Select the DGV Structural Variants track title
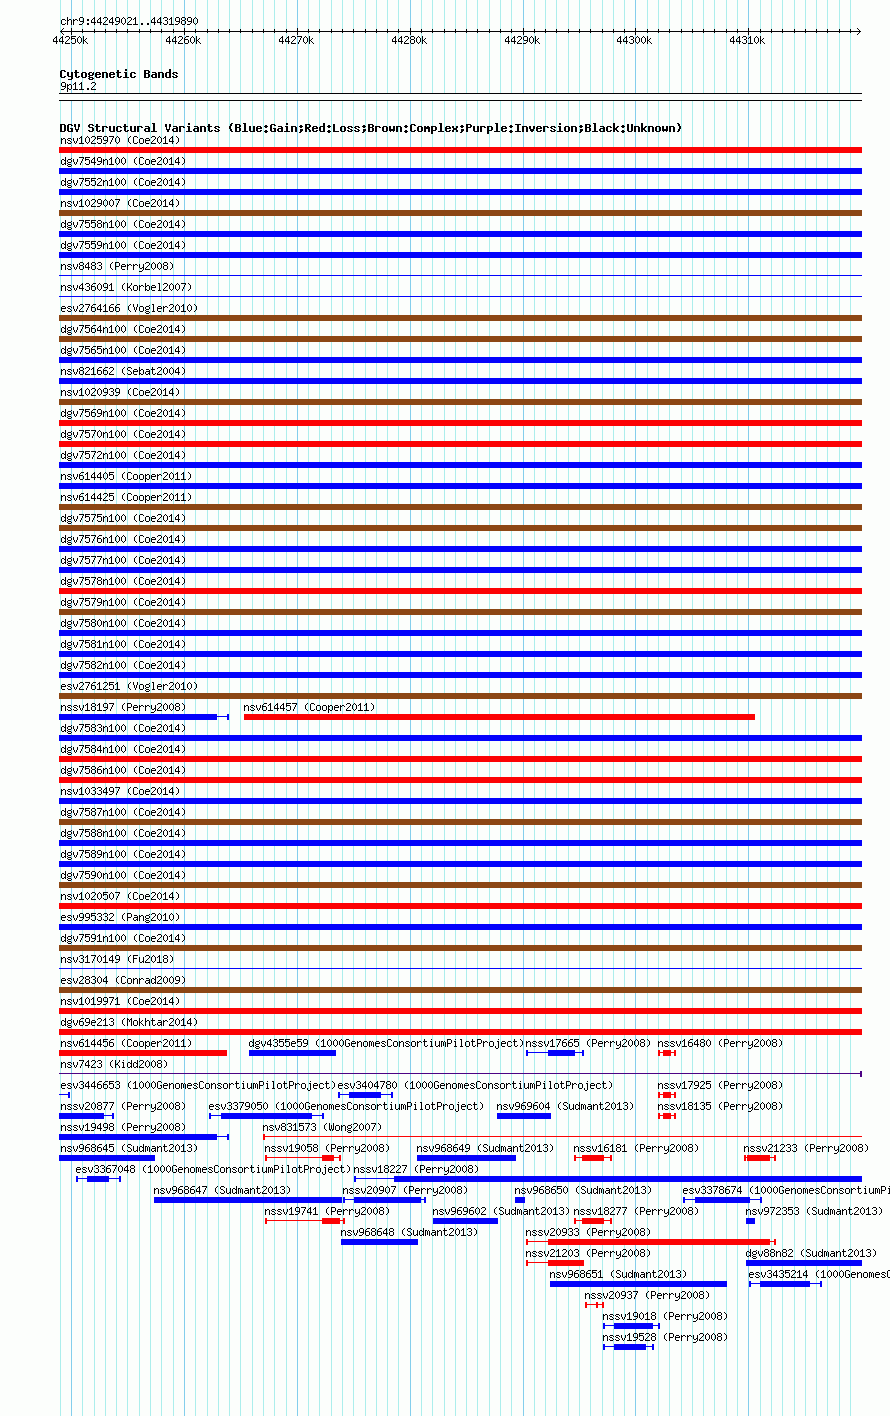 pos(371,128)
